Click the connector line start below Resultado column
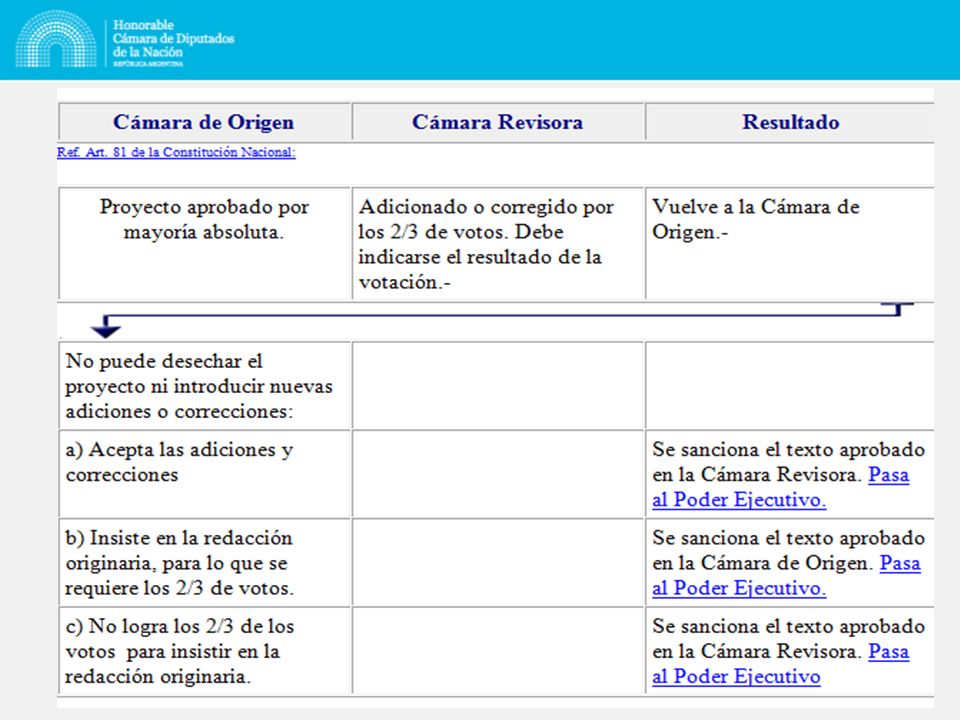 [898, 309]
